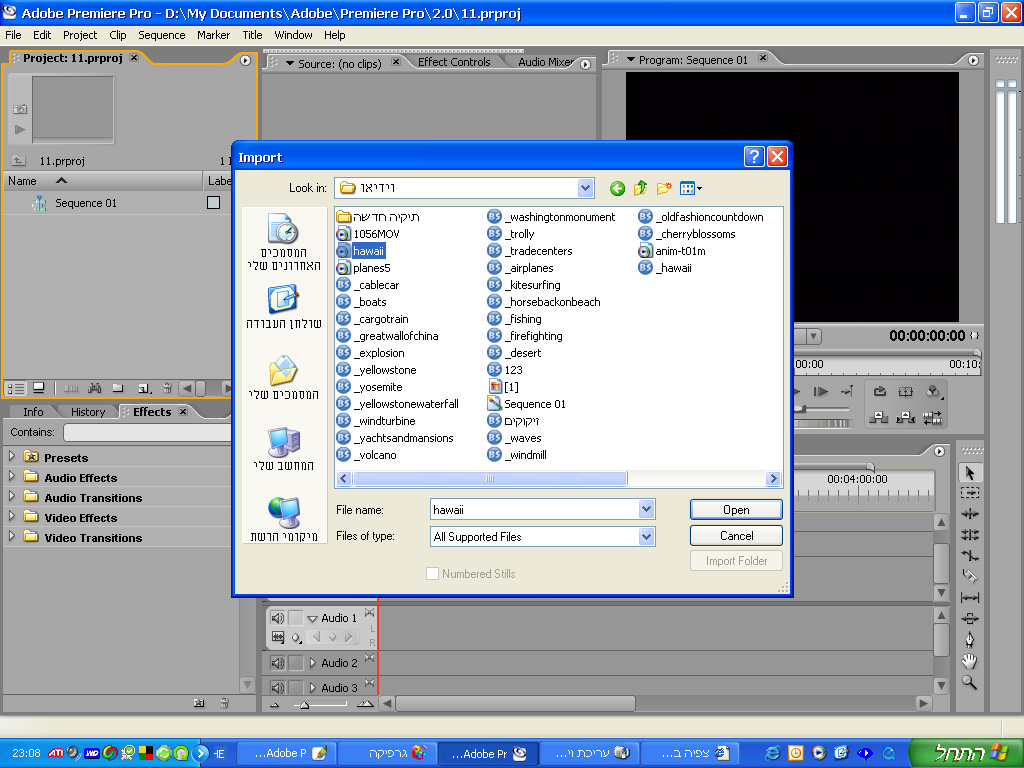Open the Files of type dropdown
Viewport: 1024px width, 768px height.
click(646, 537)
